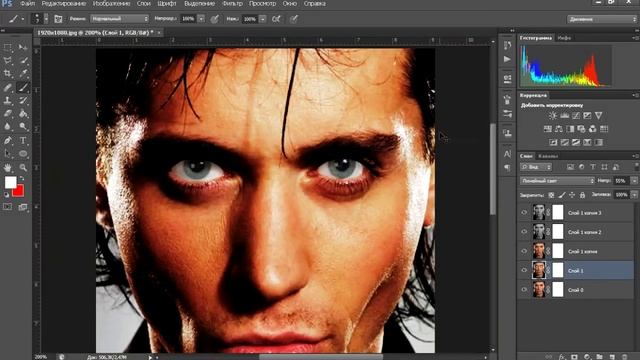Select the Zoom tool
This screenshot has width=640, height=360.
click(23, 167)
